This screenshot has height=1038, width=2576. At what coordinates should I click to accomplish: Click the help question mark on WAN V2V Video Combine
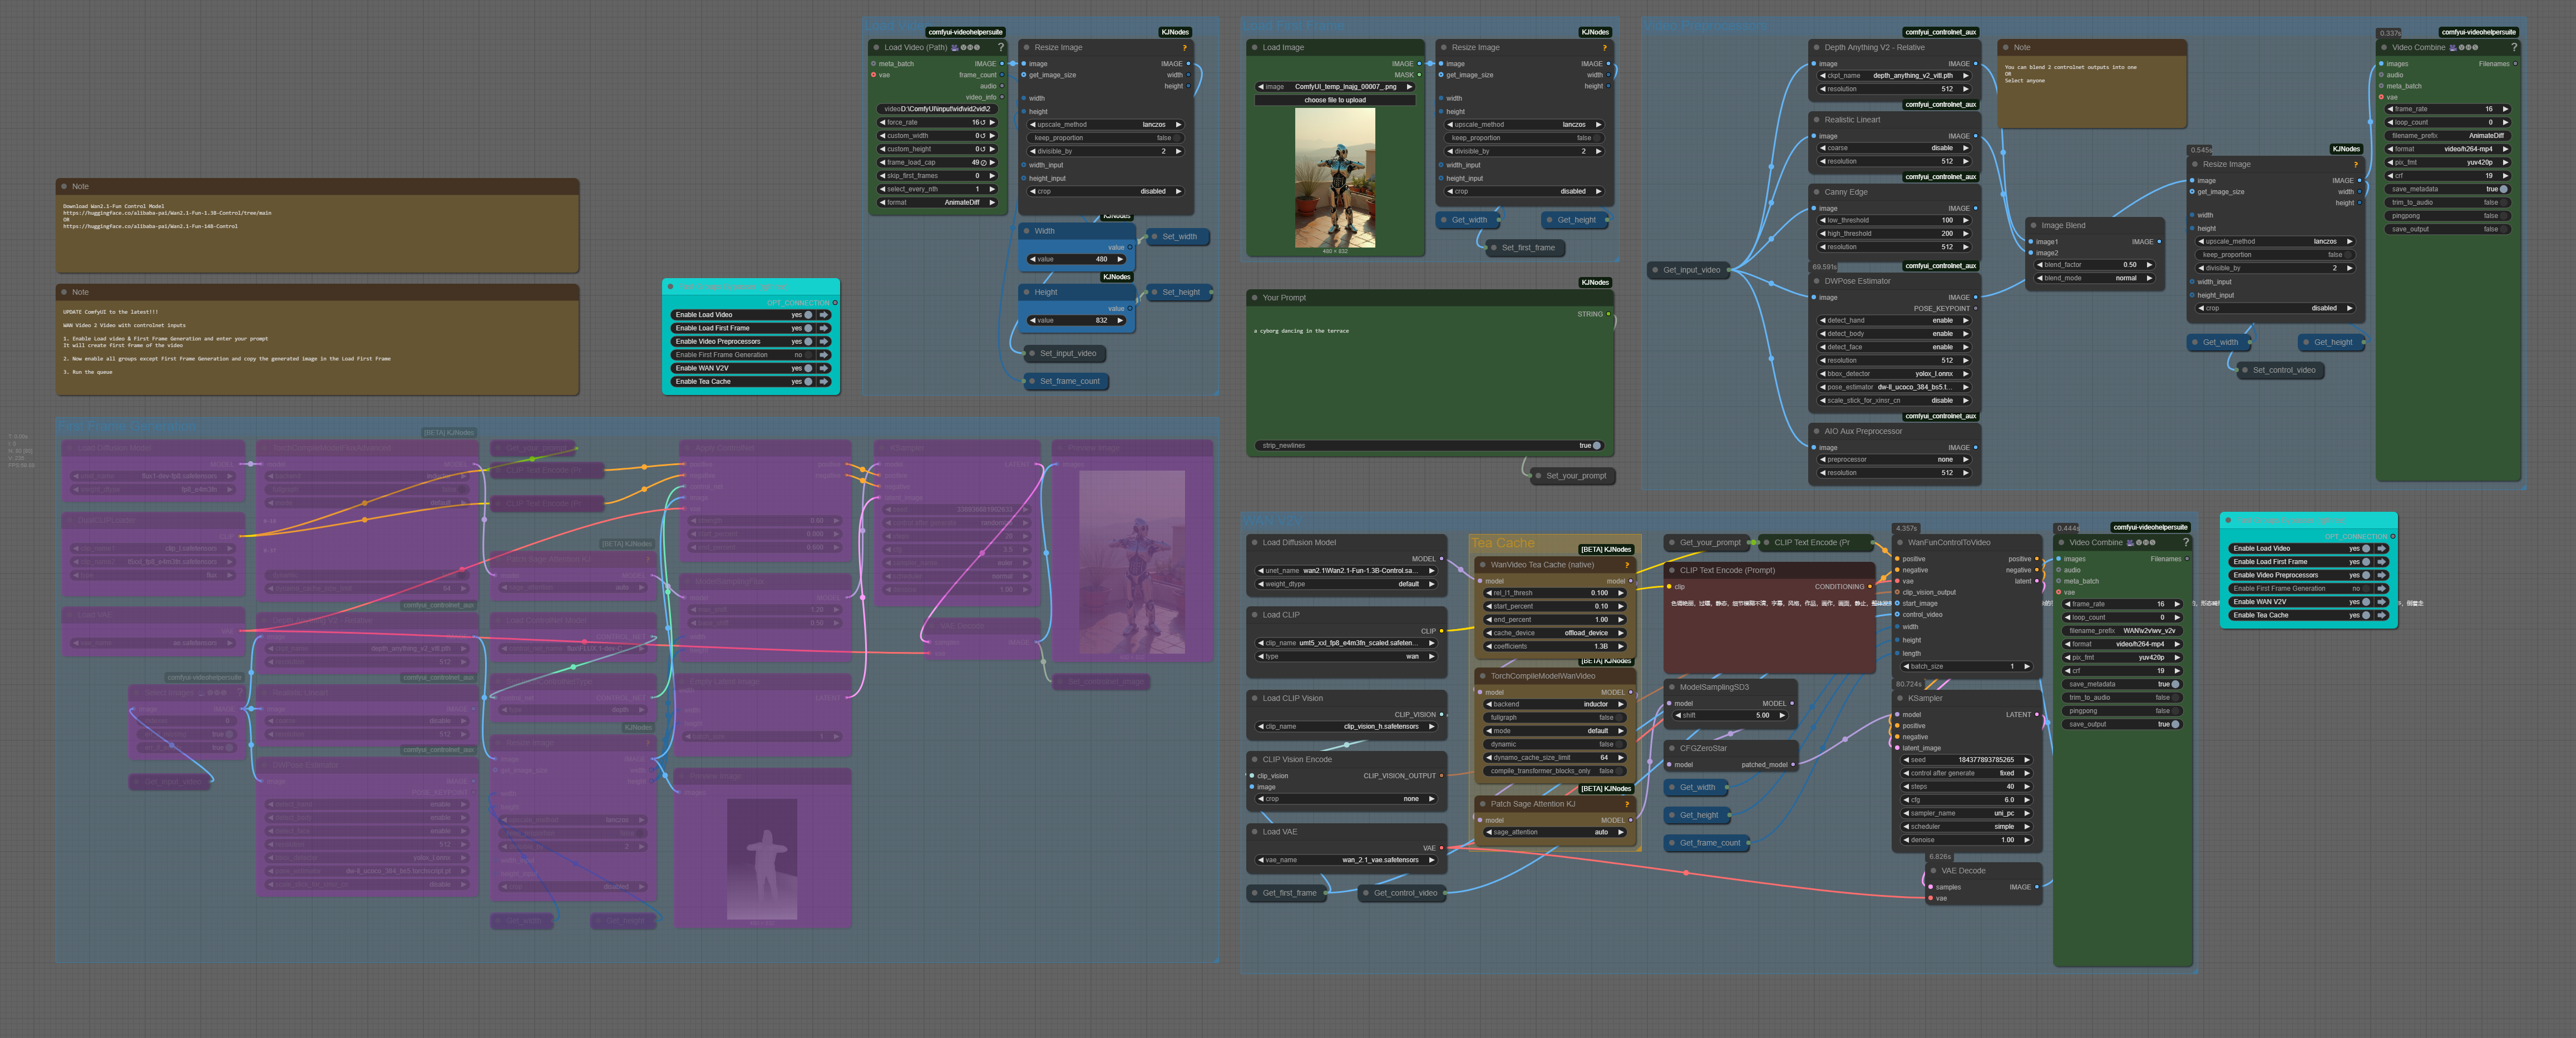2186,543
